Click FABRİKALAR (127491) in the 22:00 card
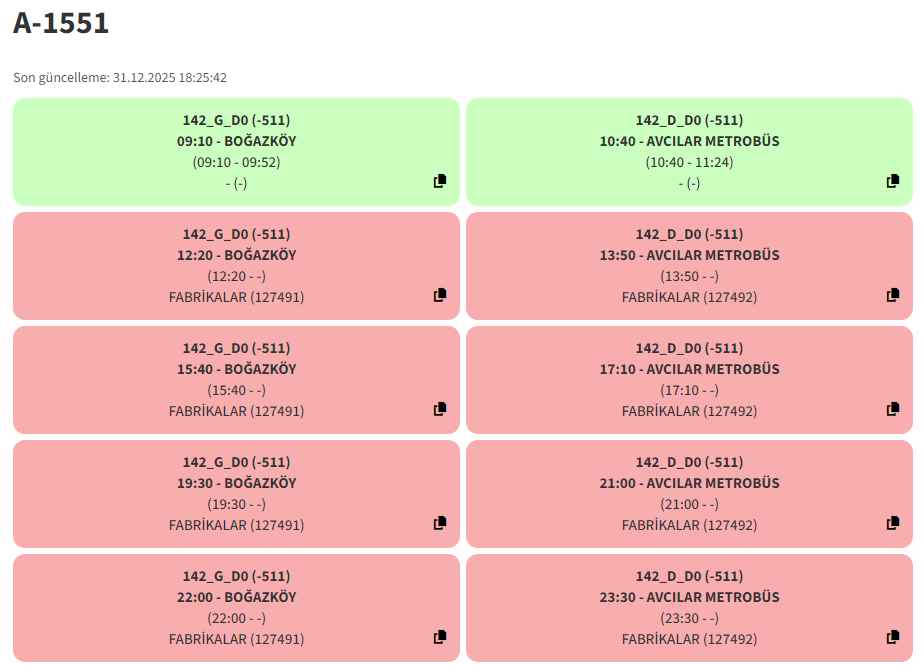The image size is (922, 665). pos(236,639)
